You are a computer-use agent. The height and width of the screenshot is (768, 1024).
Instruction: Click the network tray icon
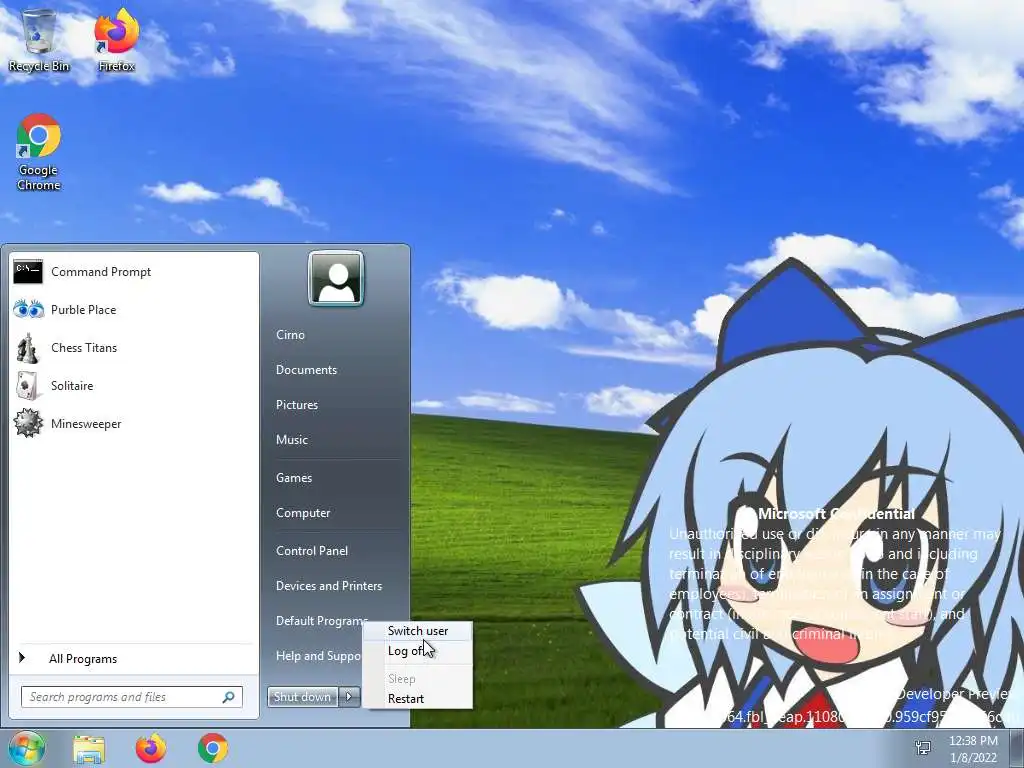coord(923,748)
